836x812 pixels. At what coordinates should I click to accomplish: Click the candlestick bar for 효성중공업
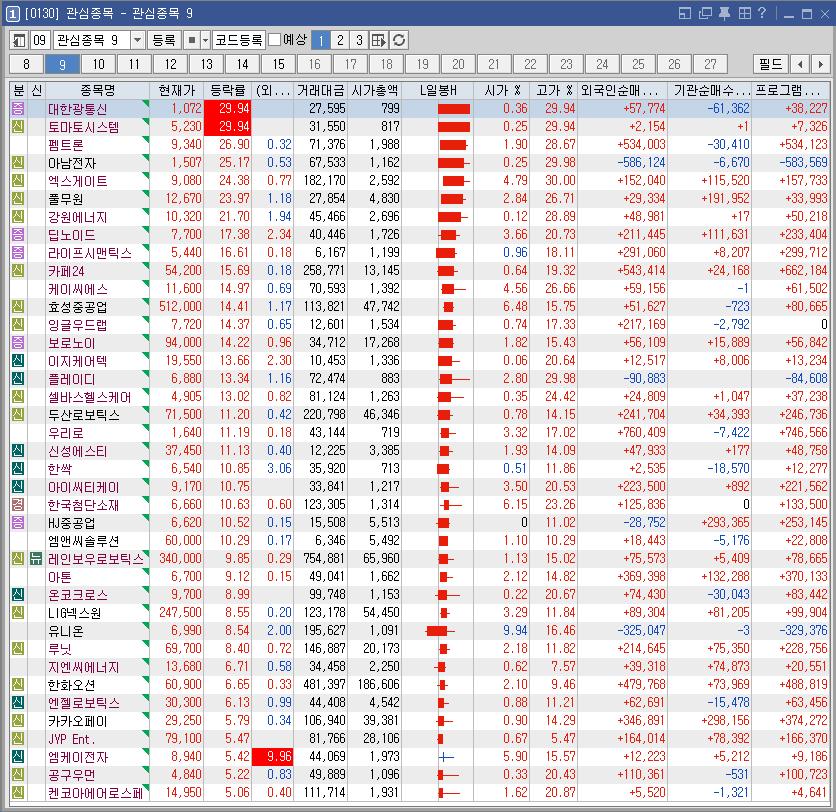[x=448, y=307]
